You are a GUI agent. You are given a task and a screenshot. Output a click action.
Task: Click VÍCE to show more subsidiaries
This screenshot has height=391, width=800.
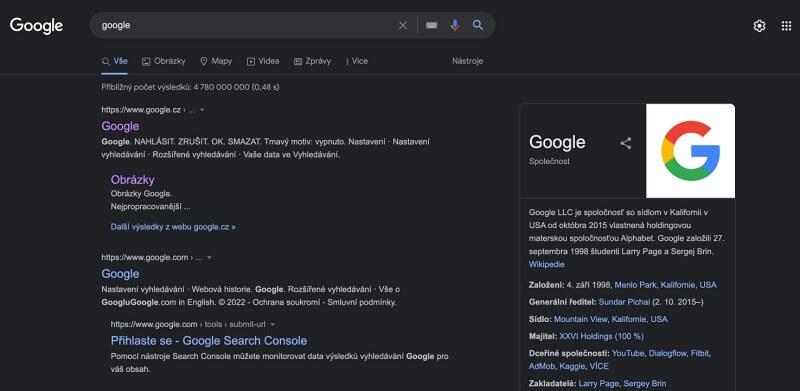599,366
